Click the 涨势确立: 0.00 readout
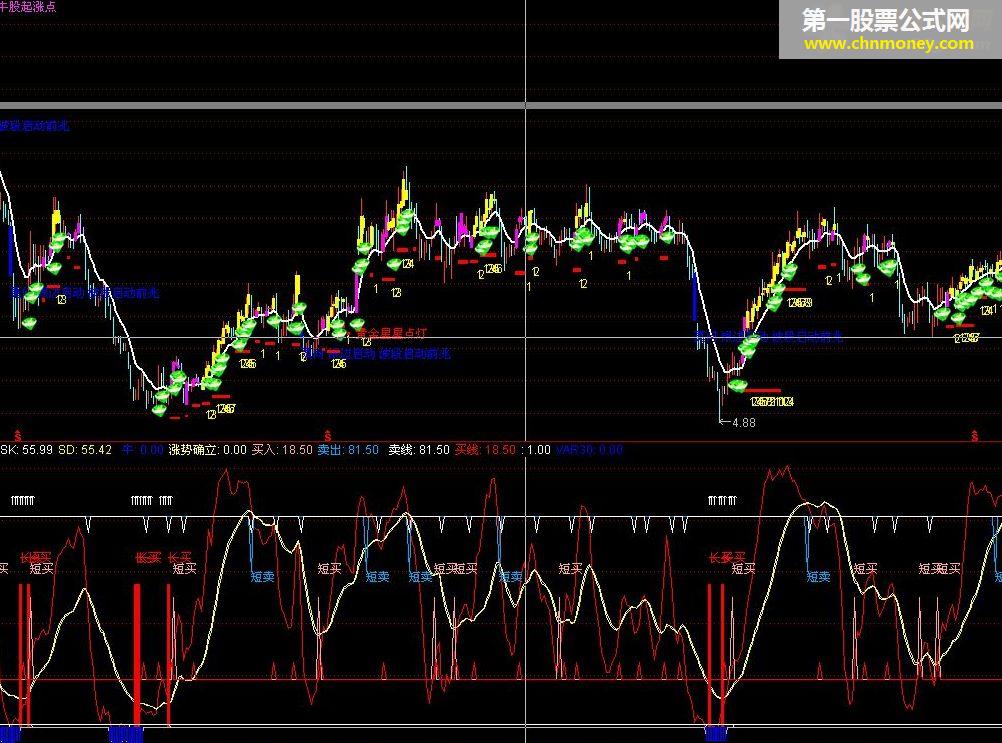 pos(208,450)
